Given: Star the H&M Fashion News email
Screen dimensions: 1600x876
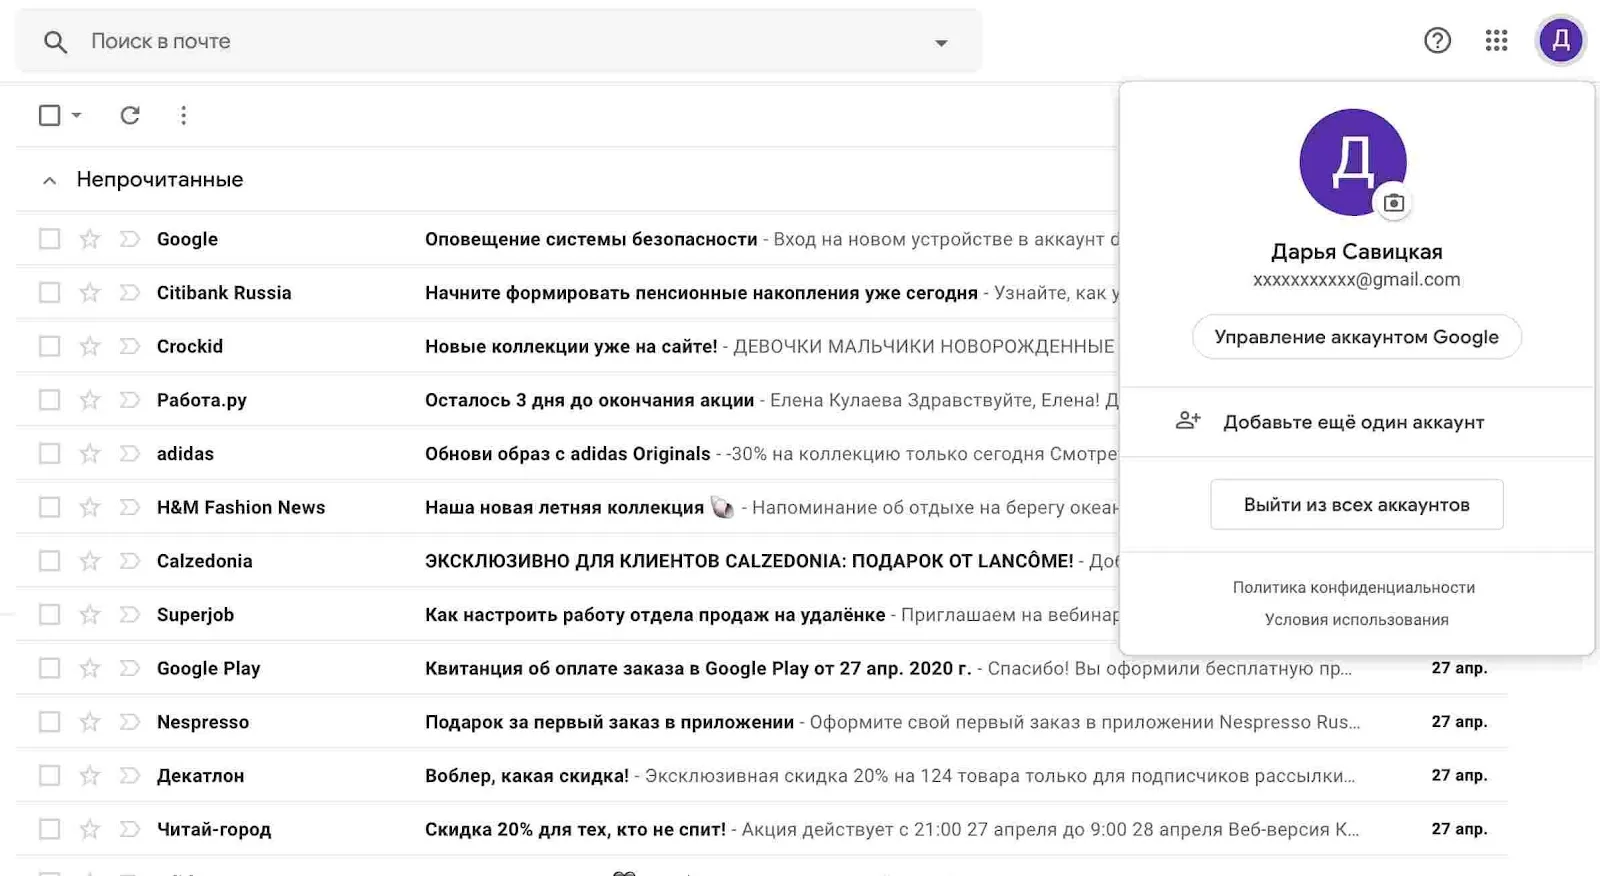Looking at the screenshot, I should 90,507.
